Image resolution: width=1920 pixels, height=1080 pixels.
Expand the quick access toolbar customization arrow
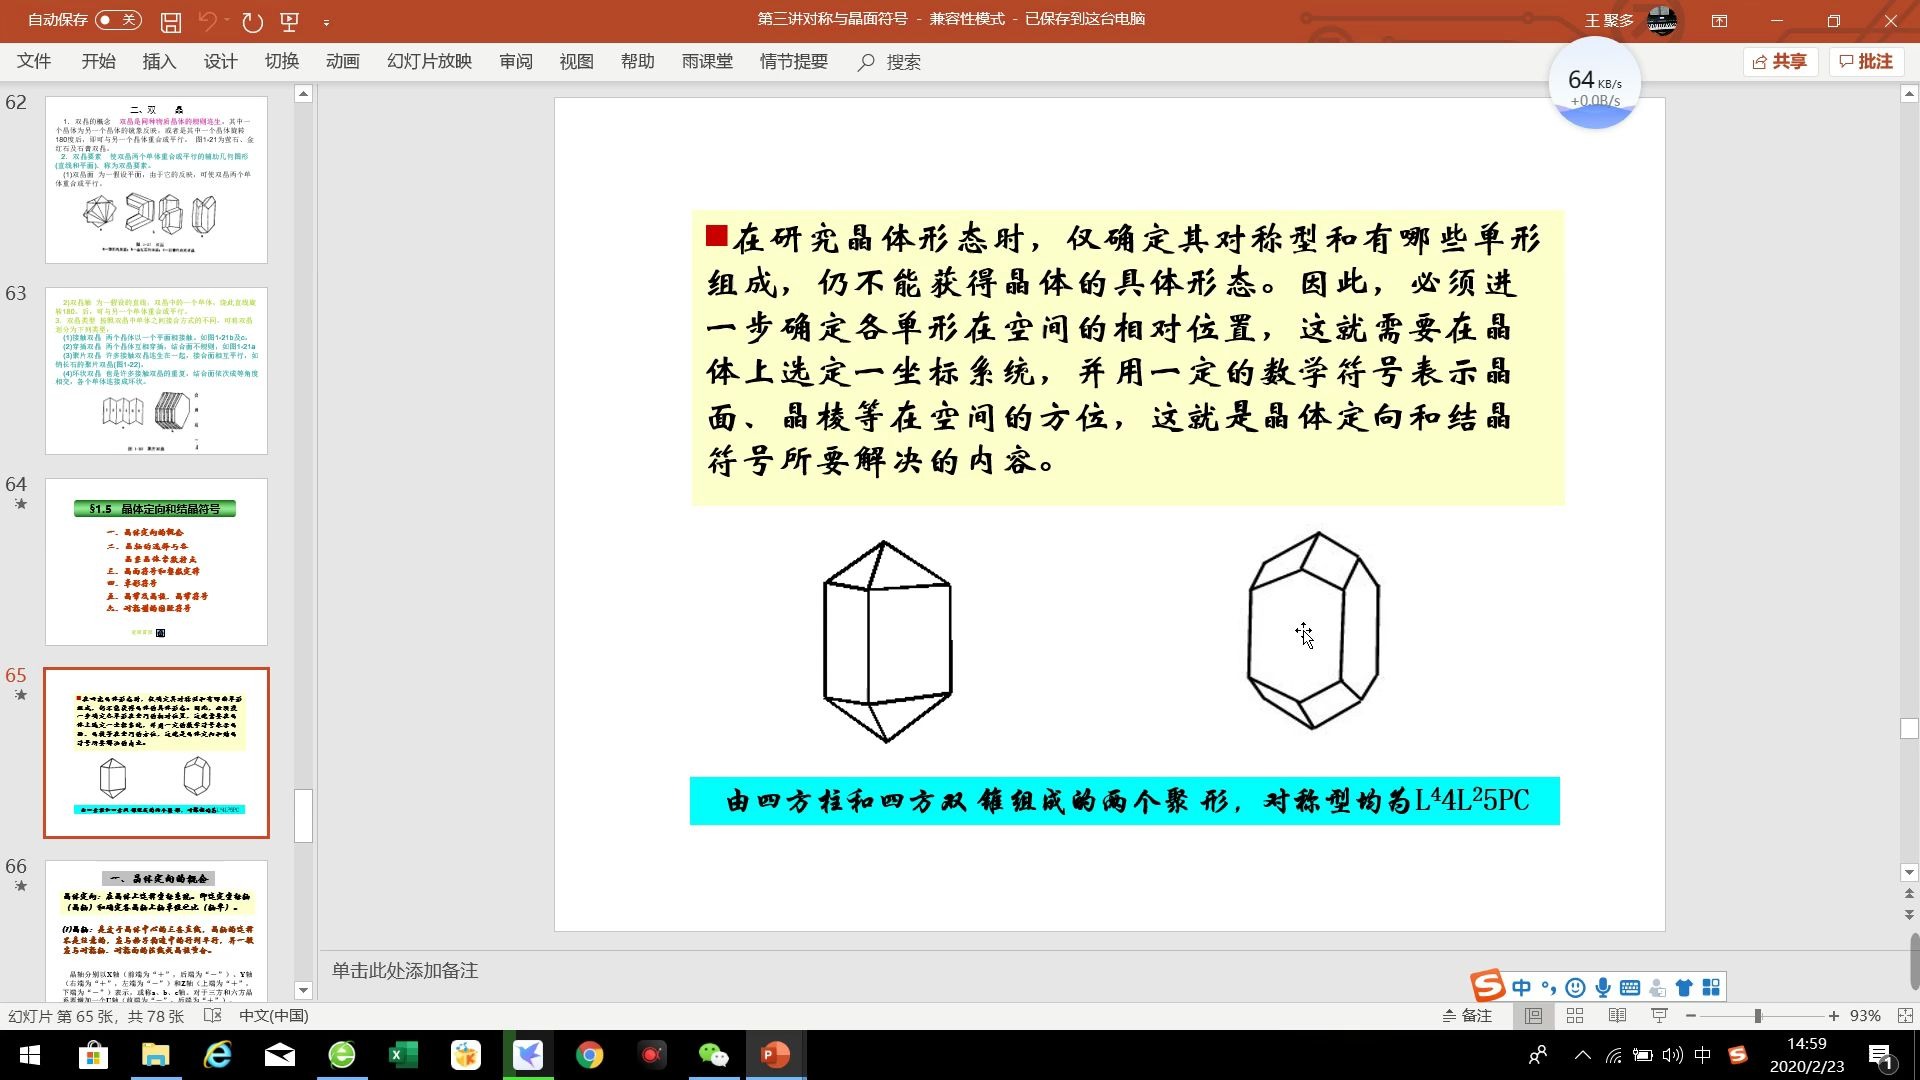click(x=326, y=21)
